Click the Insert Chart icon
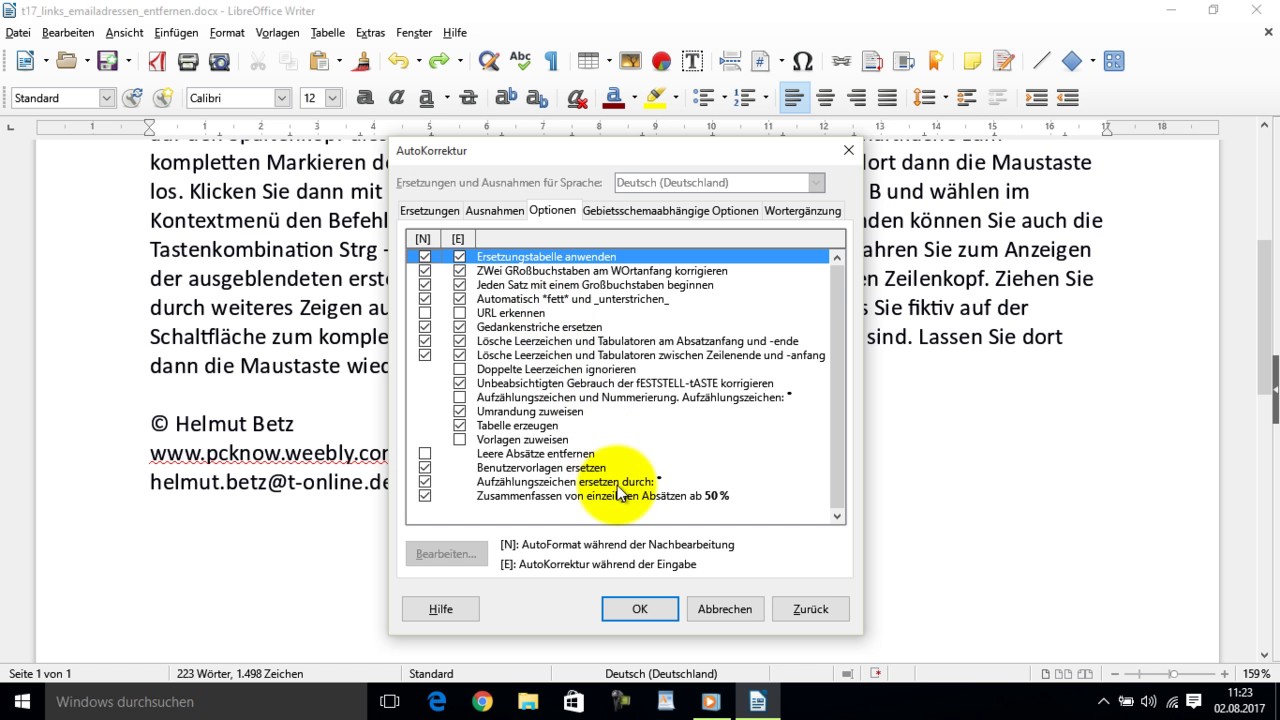1280x720 pixels. tap(661, 61)
